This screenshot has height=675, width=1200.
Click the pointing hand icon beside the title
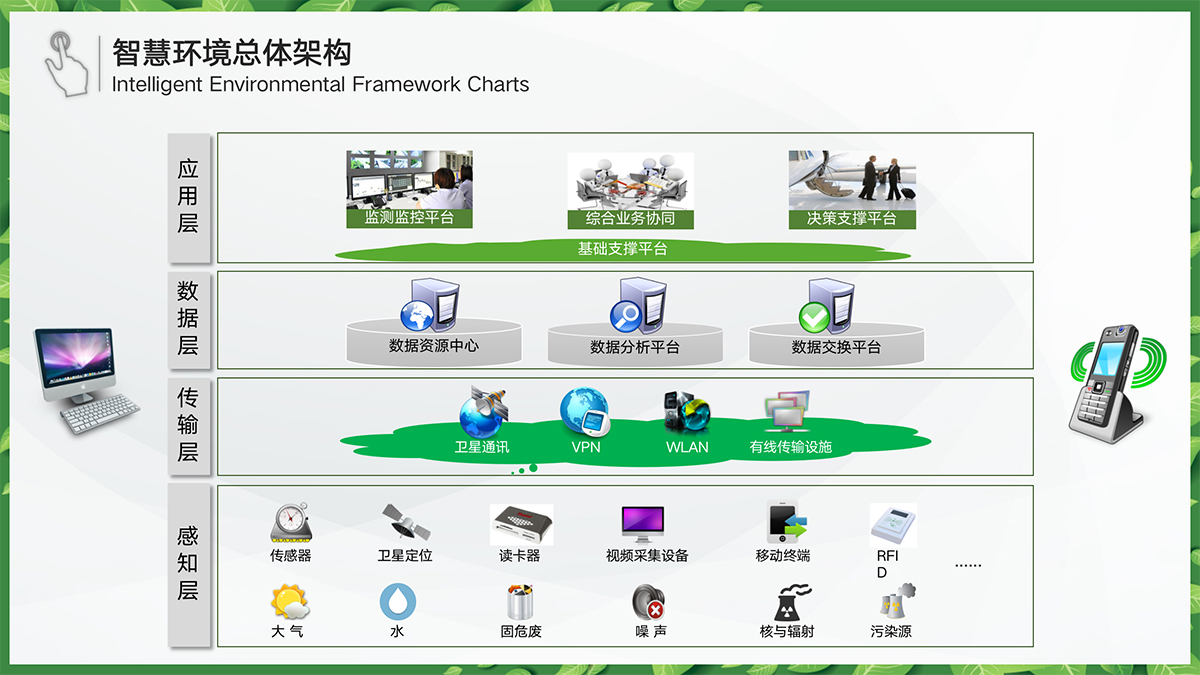pos(68,63)
